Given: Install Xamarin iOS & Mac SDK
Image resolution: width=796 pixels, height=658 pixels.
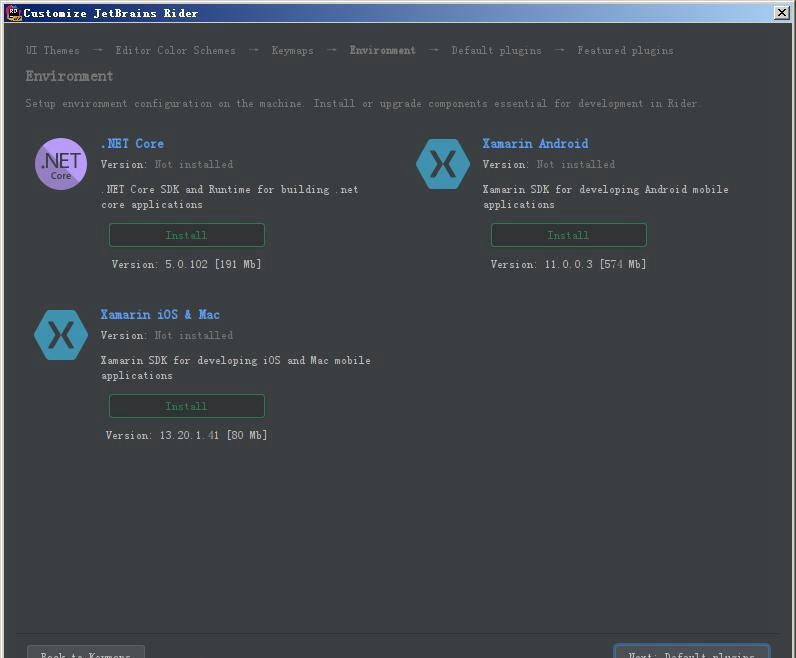Looking at the screenshot, I should (187, 406).
